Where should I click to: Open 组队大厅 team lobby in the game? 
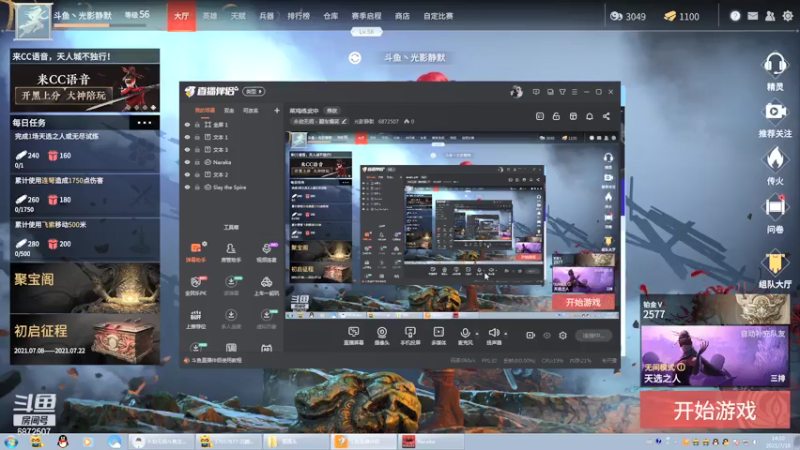pos(774,269)
